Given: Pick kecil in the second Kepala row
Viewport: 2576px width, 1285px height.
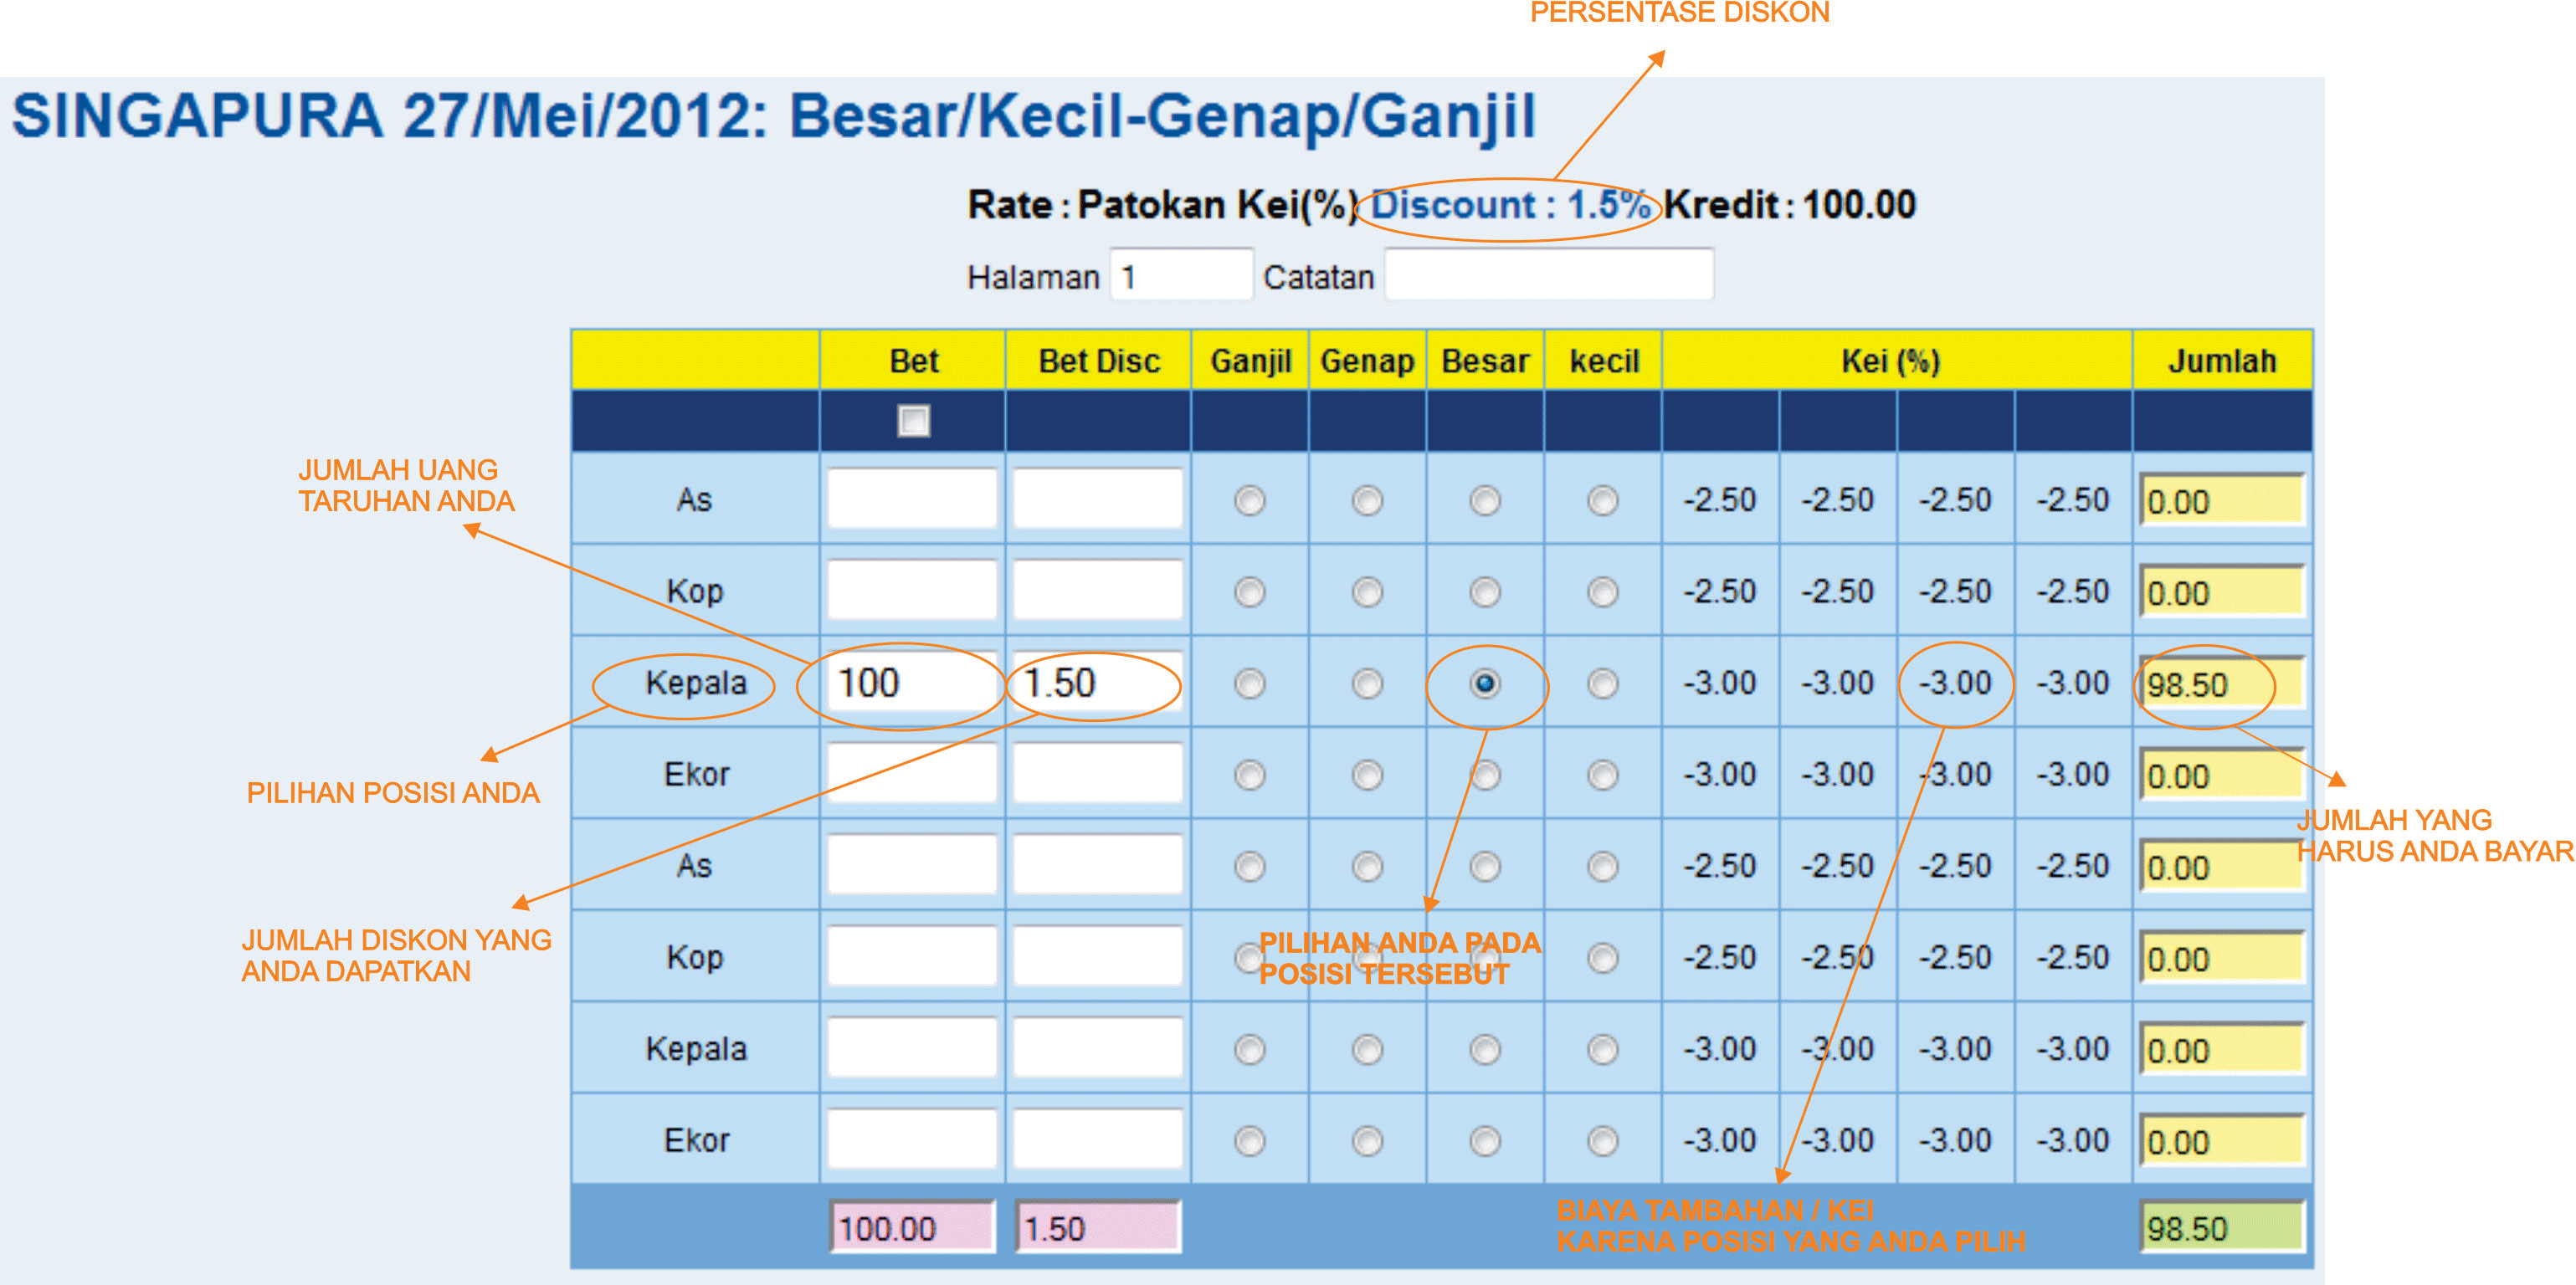Looking at the screenshot, I should 1603,1049.
